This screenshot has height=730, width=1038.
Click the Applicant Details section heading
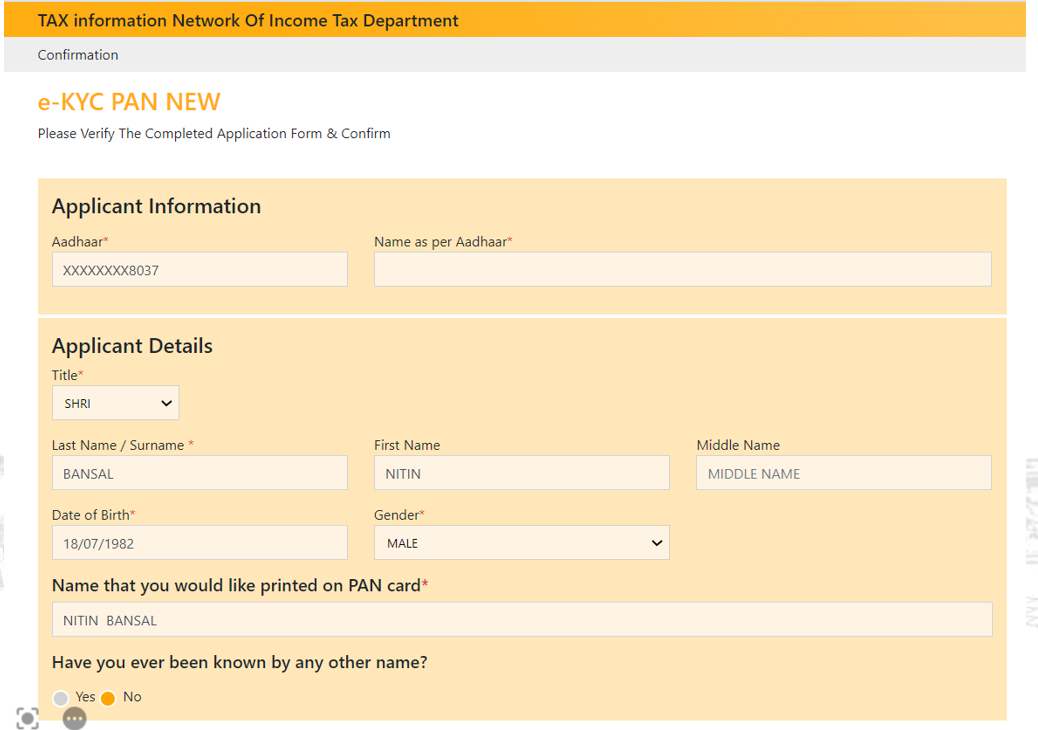pos(132,346)
